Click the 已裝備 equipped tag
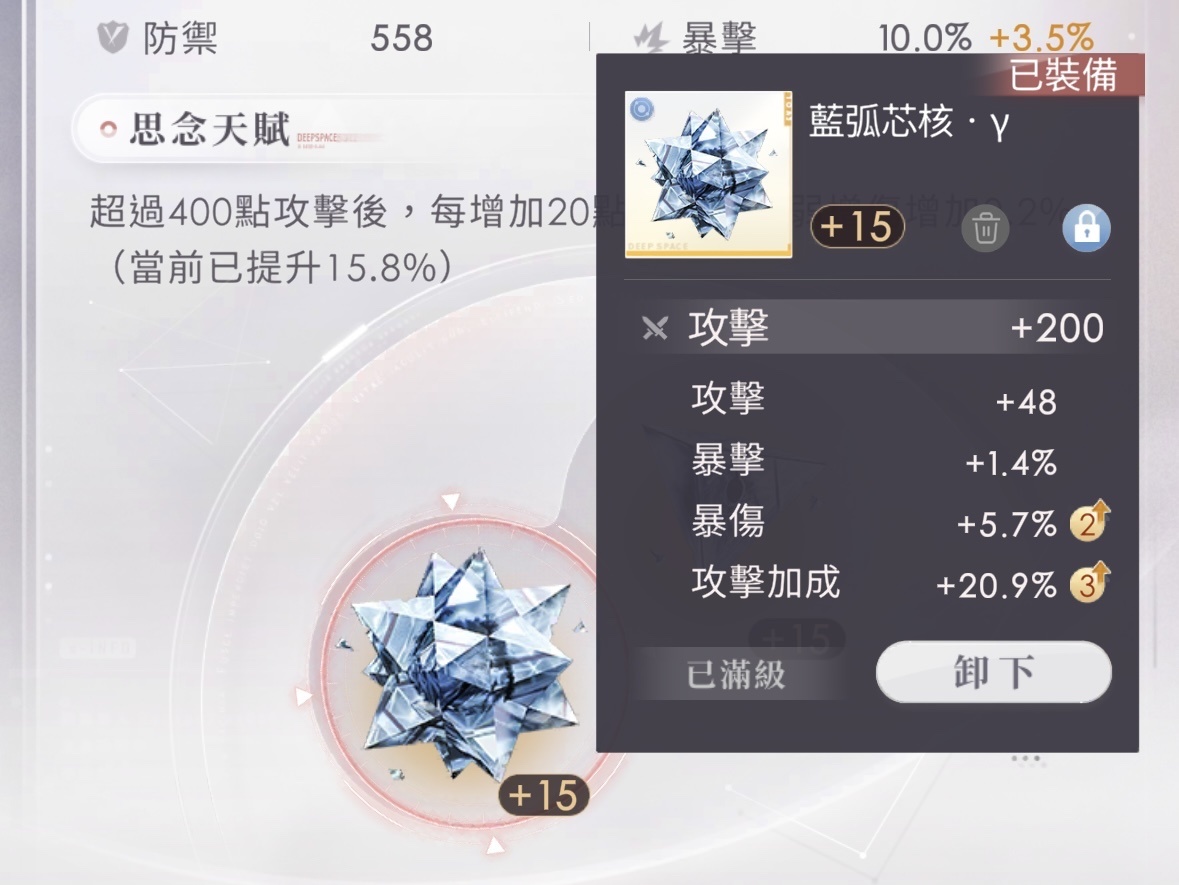Screen dimensions: 1179x885 (x=1062, y=74)
